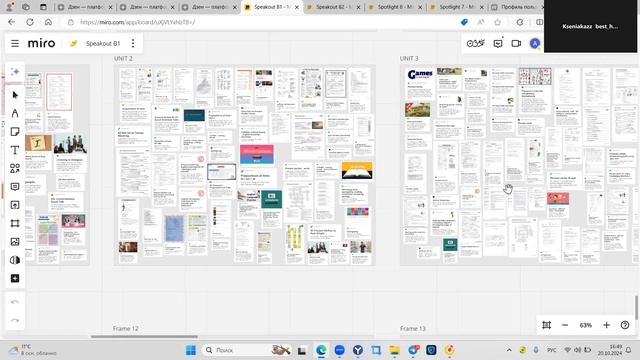The image size is (640, 360).
Task: Open the timer and activities icons
Action: point(476,43)
